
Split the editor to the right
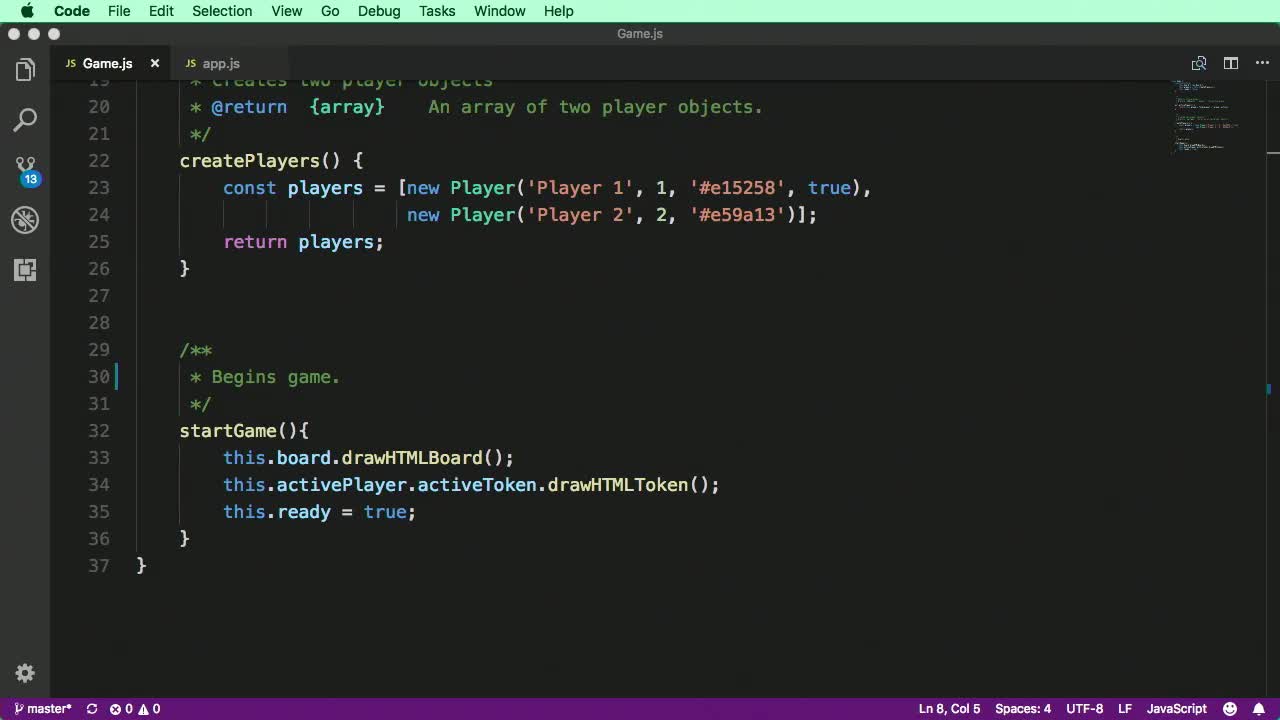1231,63
